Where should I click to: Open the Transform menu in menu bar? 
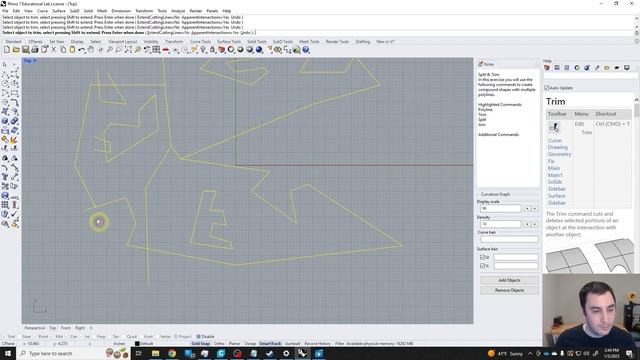tap(144, 11)
